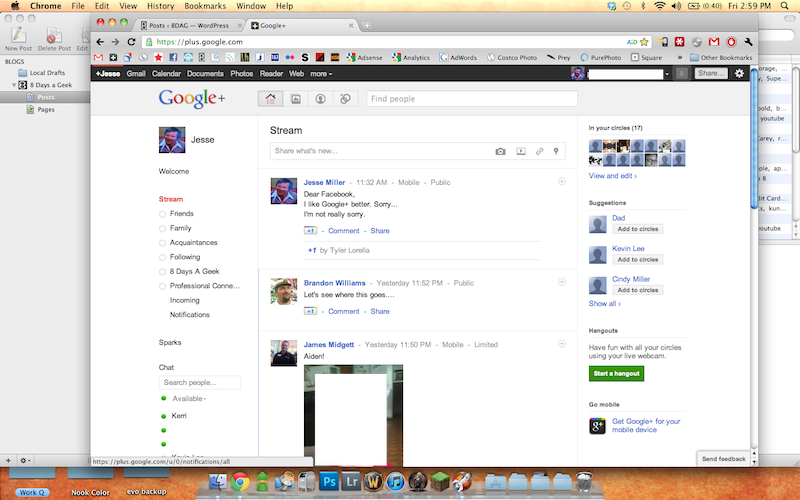Screen dimensions: 800x500
Task: Open the Facebook bookmark icon
Action: pyautogui.click(x=173, y=57)
